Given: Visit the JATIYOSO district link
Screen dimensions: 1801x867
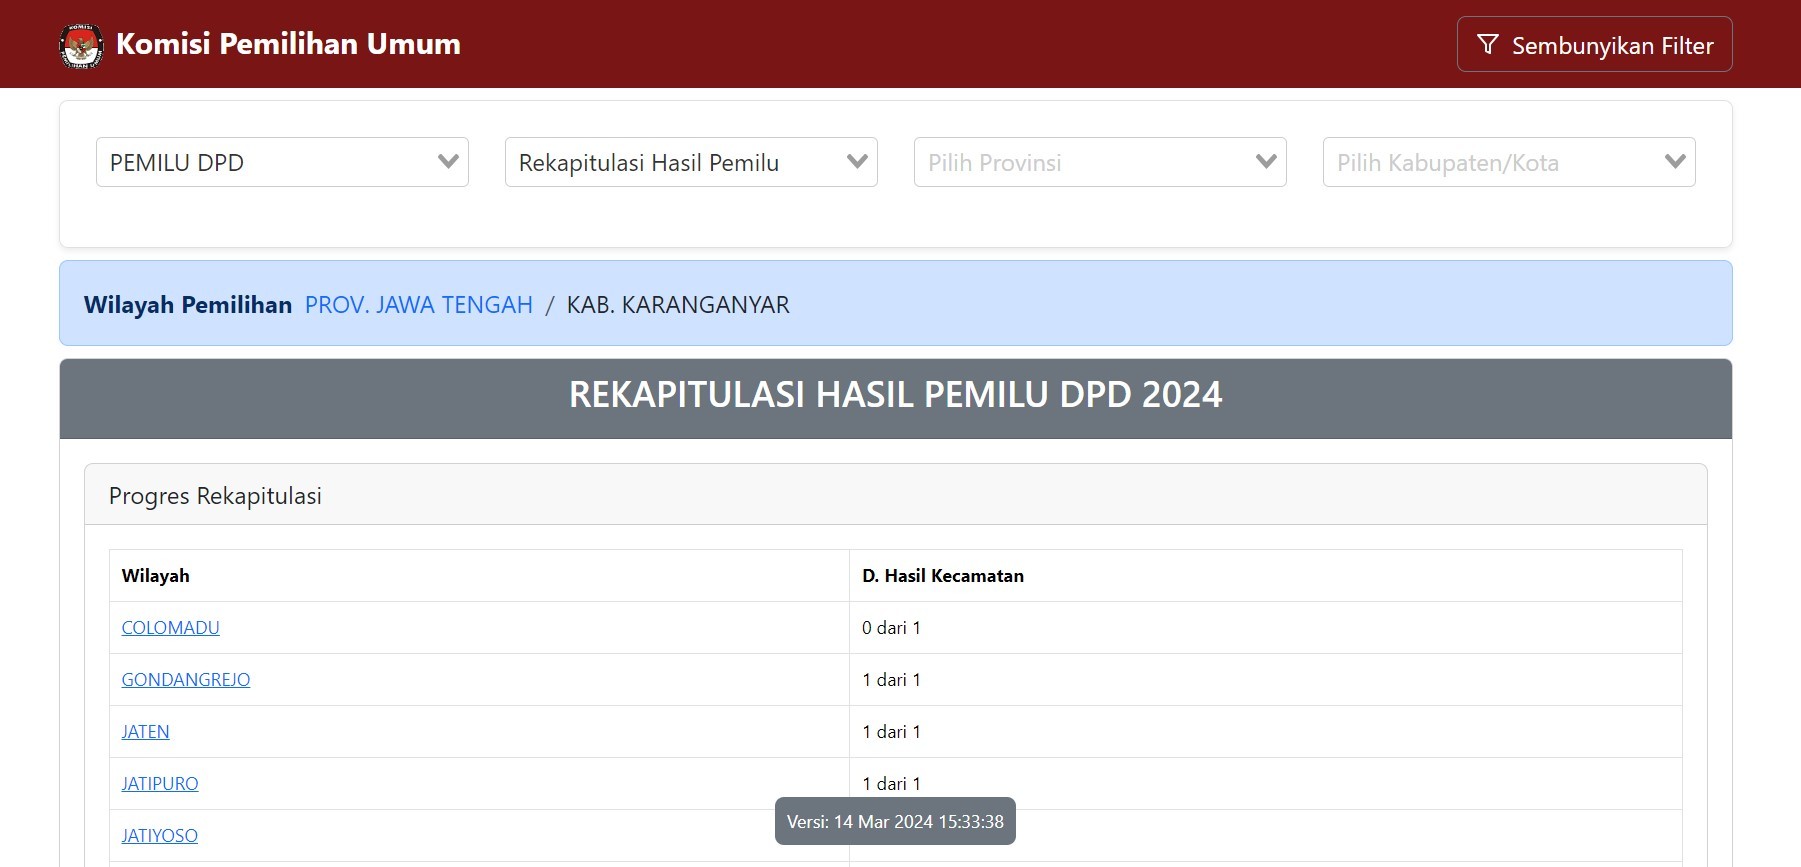Looking at the screenshot, I should [159, 836].
